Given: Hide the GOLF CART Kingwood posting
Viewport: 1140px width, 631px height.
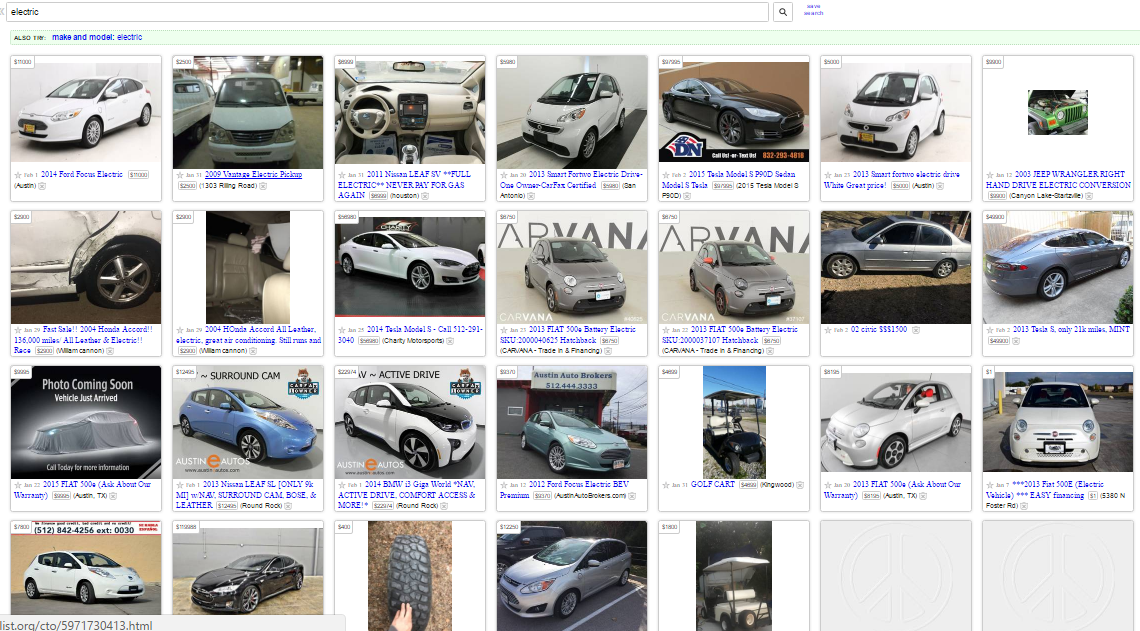Looking at the screenshot, I should point(800,485).
